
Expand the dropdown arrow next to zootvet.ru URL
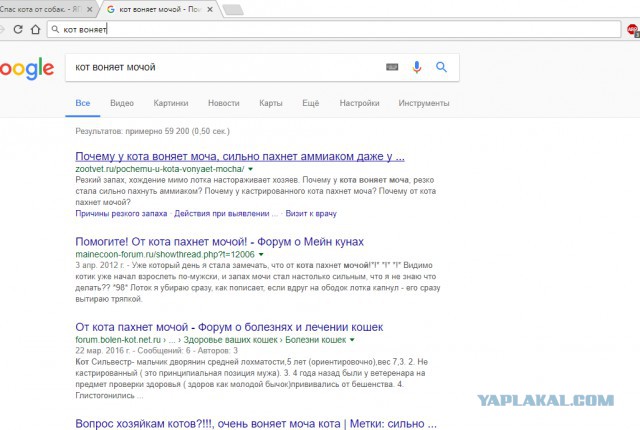[x=251, y=169]
